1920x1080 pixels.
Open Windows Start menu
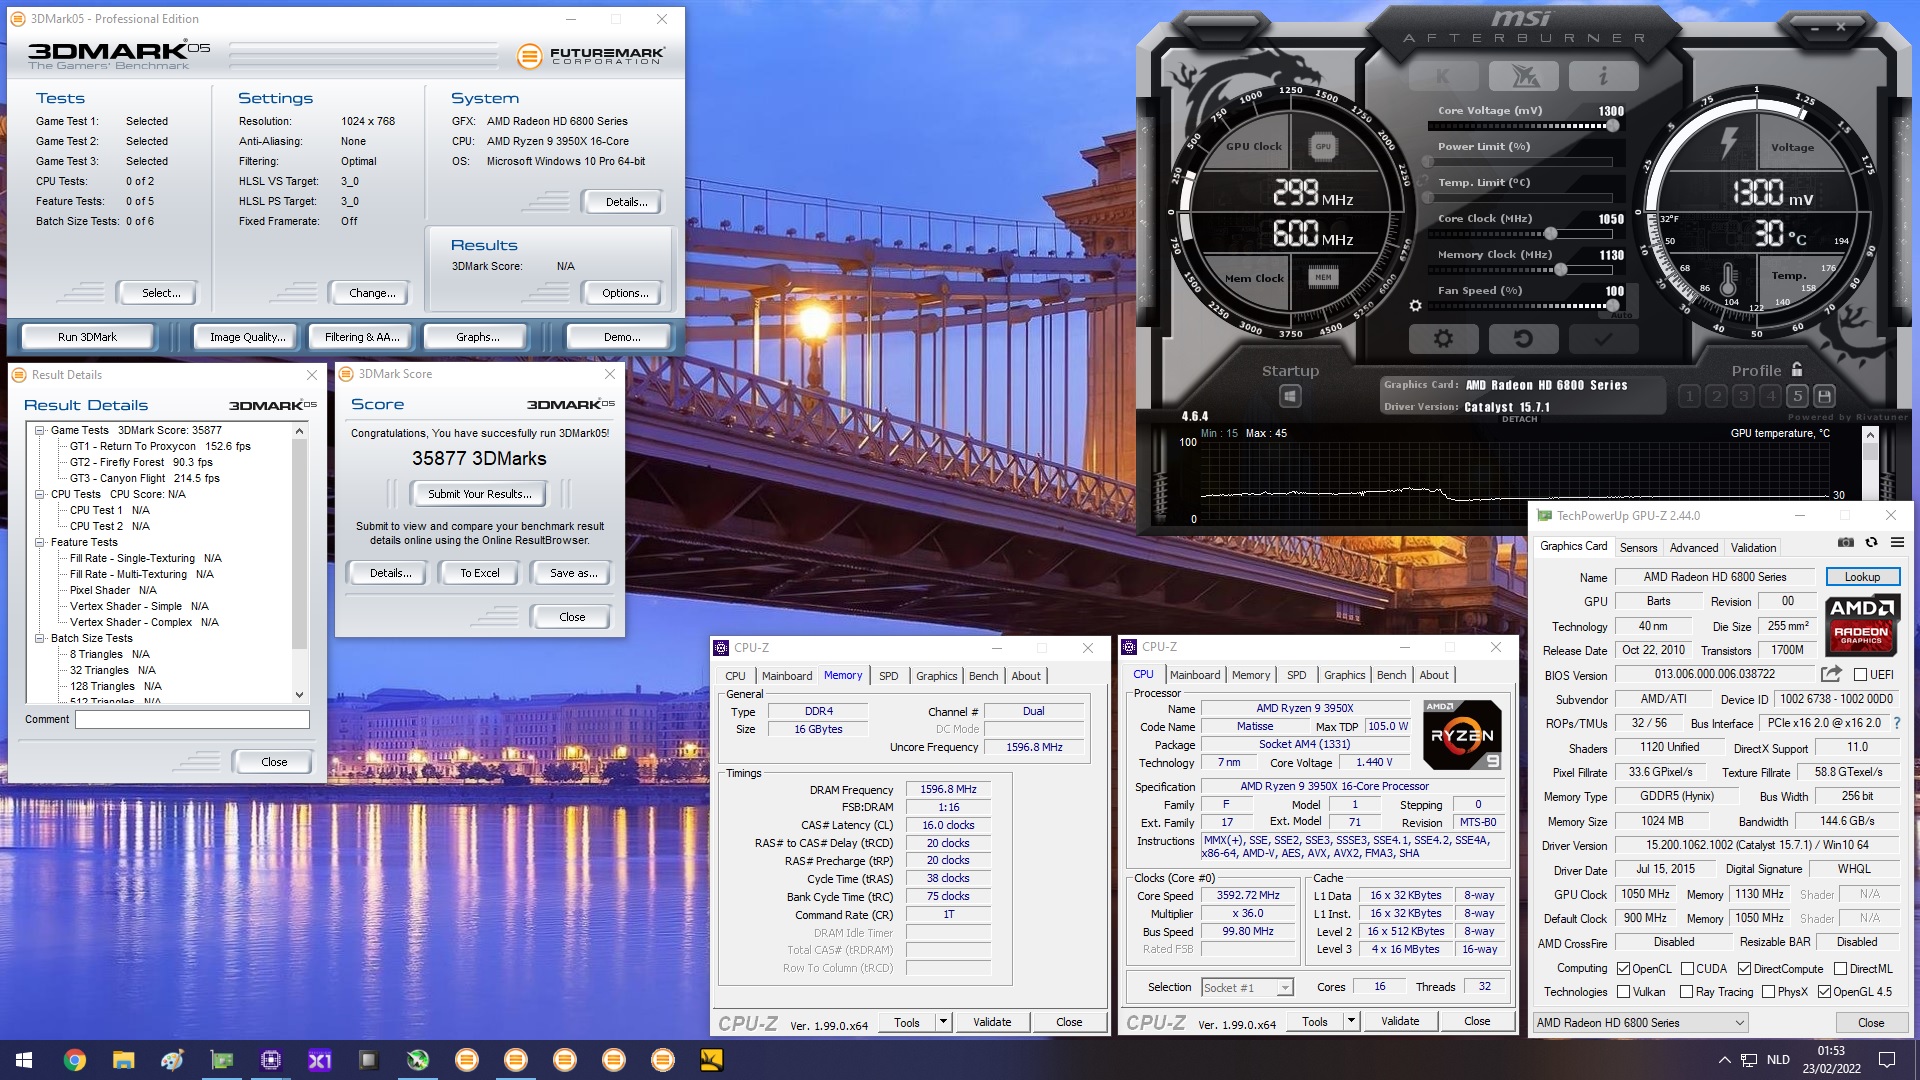pyautogui.click(x=24, y=1060)
